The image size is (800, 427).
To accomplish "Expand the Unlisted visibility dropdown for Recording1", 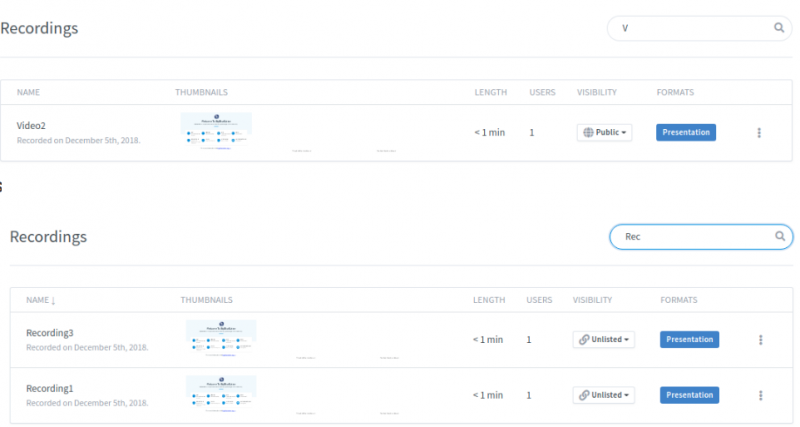I will 604,395.
